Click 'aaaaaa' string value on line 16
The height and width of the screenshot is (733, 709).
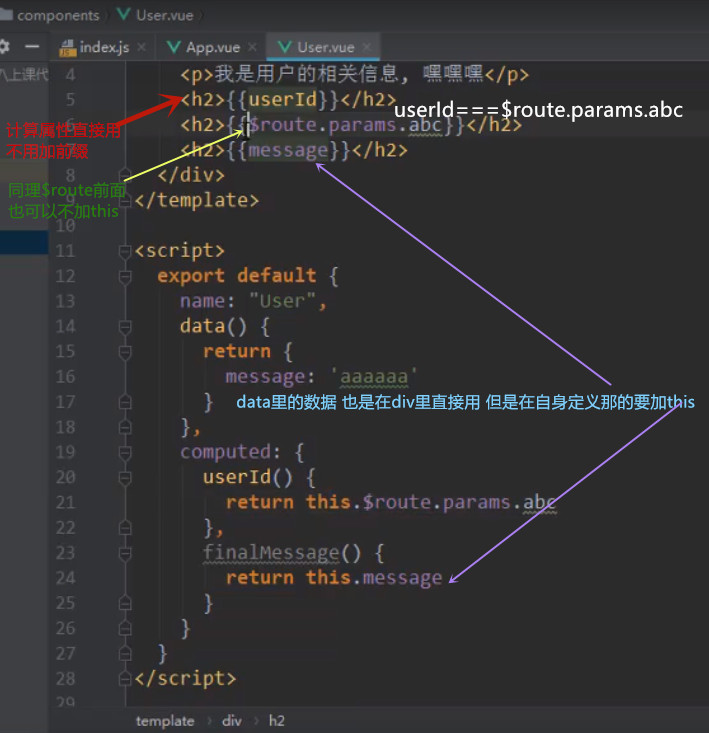pos(374,377)
